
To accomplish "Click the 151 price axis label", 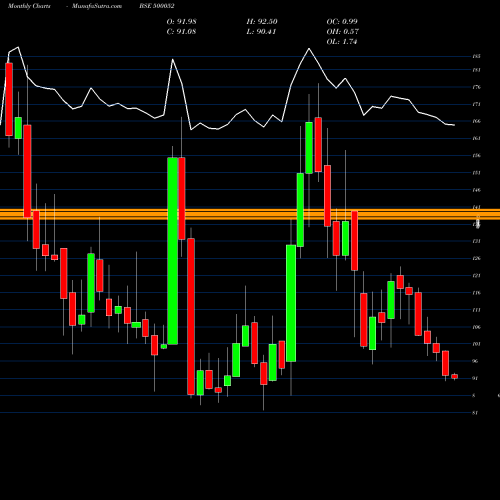I will click(x=476, y=173).
